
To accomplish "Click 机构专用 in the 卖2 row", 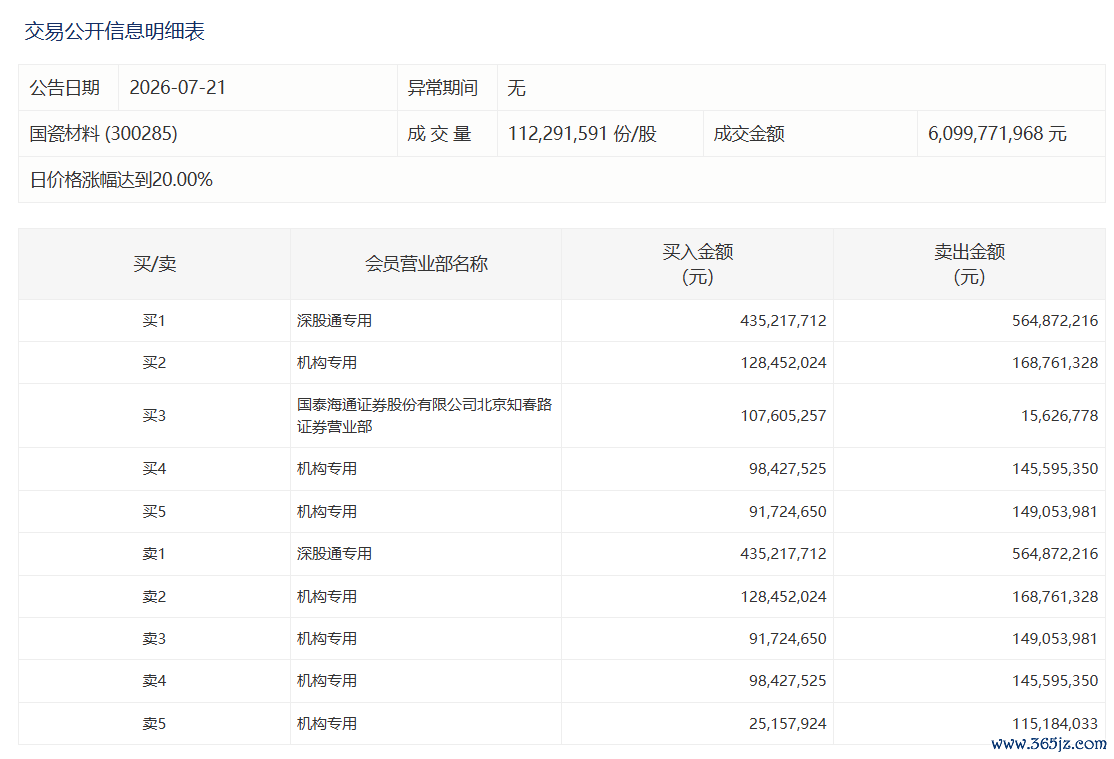I will coord(327,596).
